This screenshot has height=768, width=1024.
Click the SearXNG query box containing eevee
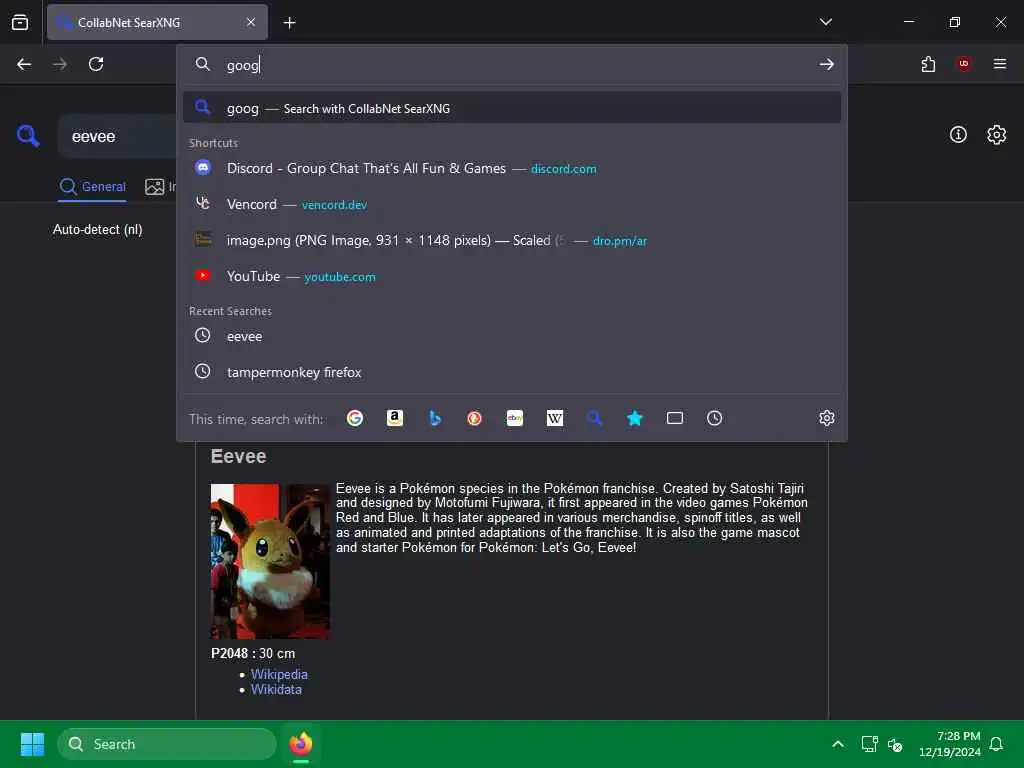tap(118, 136)
